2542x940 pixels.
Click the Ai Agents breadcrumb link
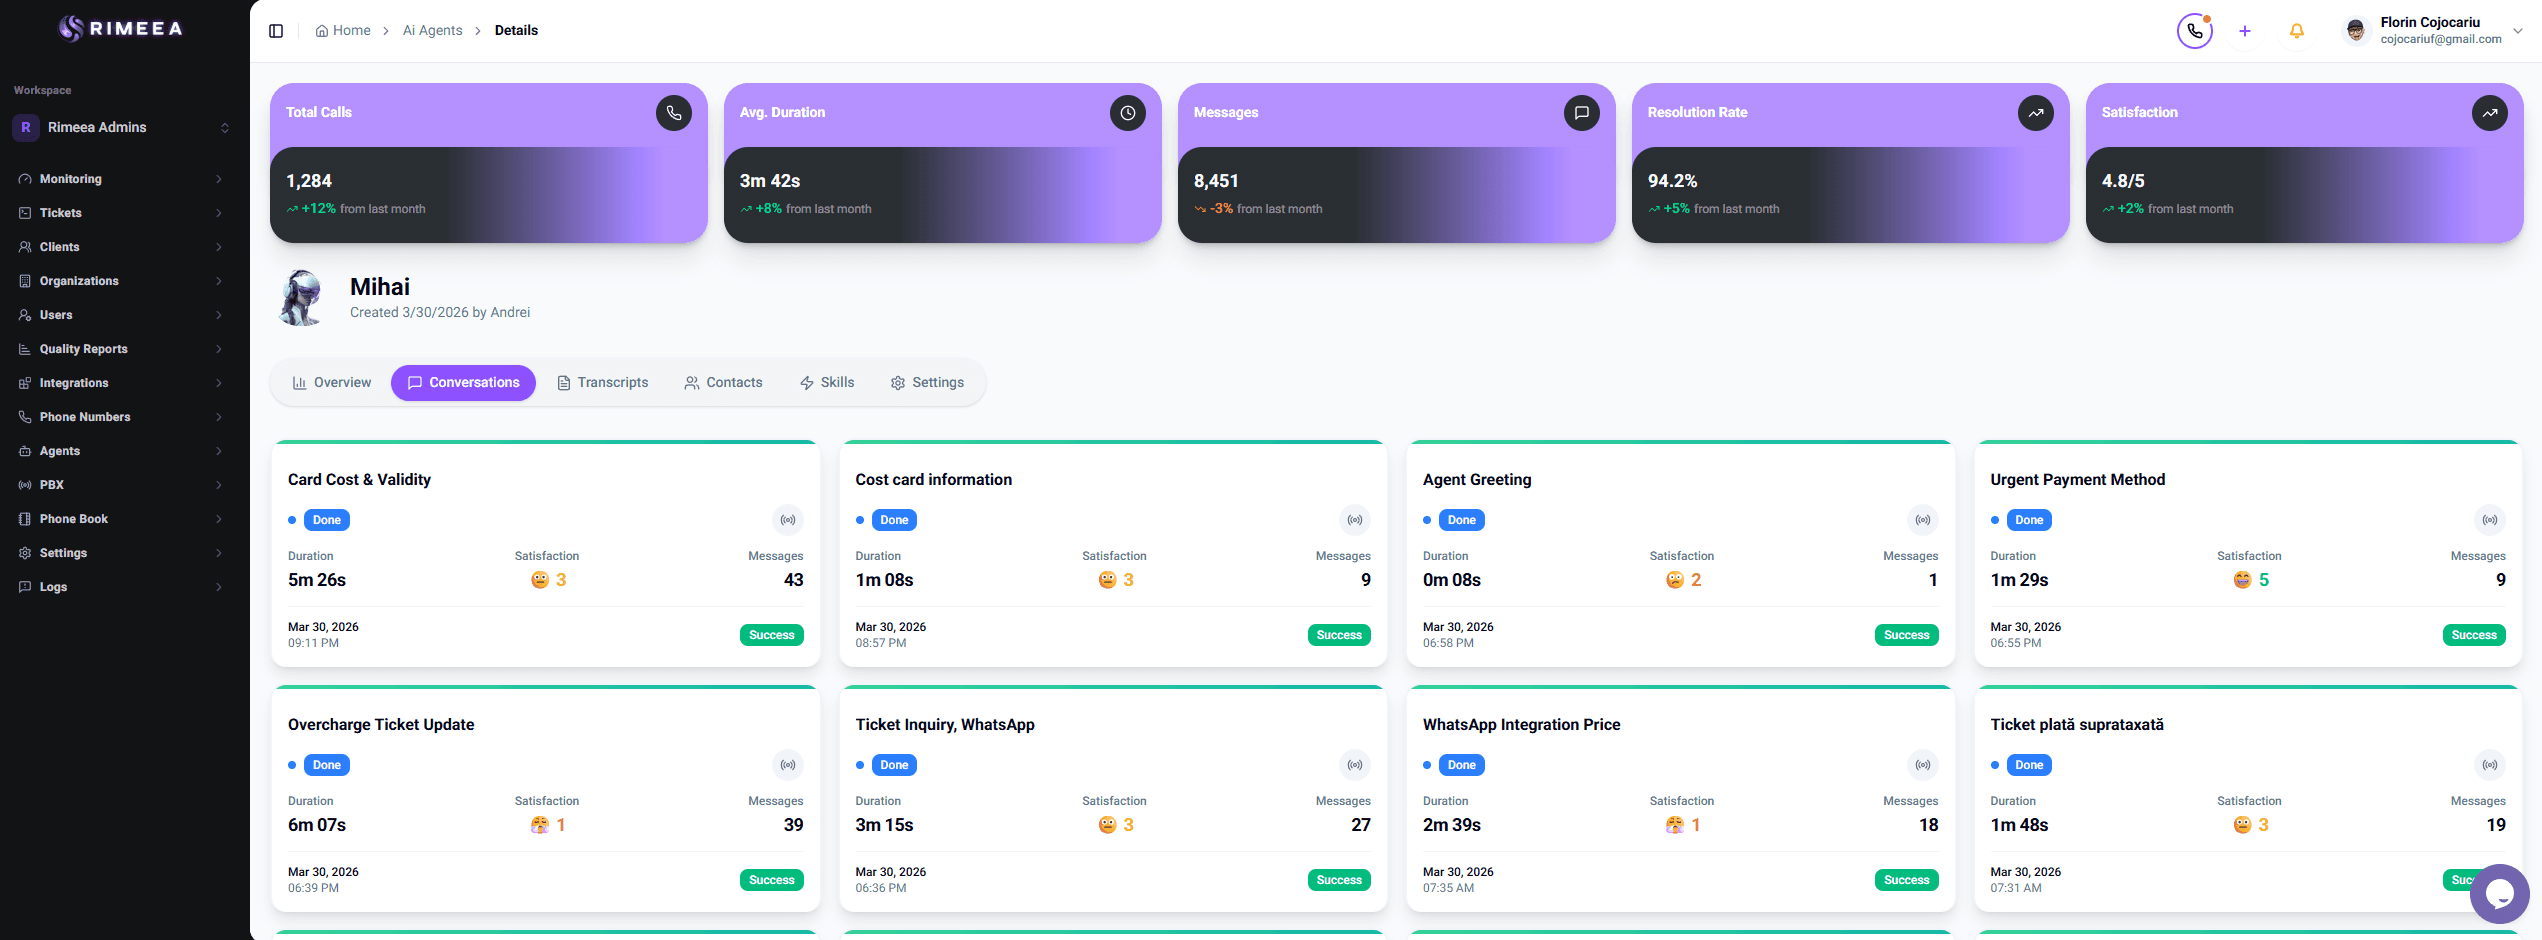point(432,30)
